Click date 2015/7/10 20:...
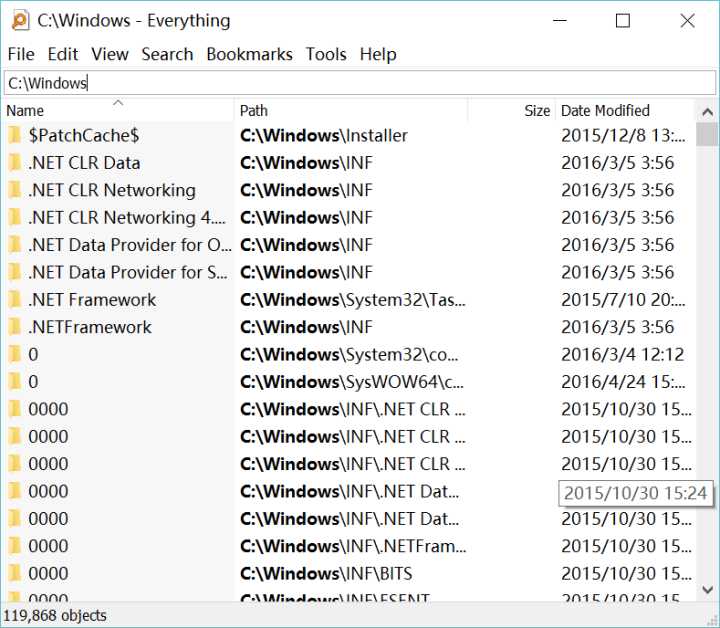720x628 pixels. click(x=623, y=300)
